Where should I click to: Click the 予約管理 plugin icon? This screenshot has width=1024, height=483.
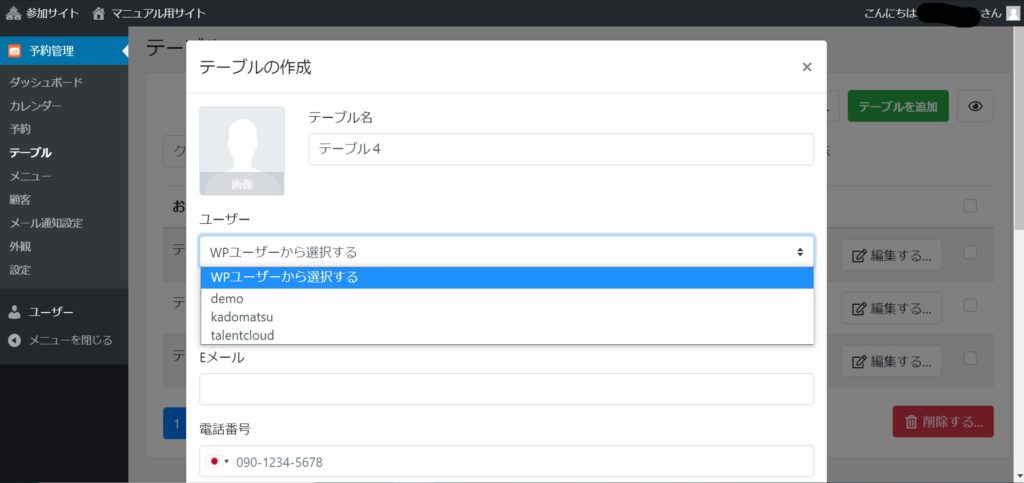(14, 51)
